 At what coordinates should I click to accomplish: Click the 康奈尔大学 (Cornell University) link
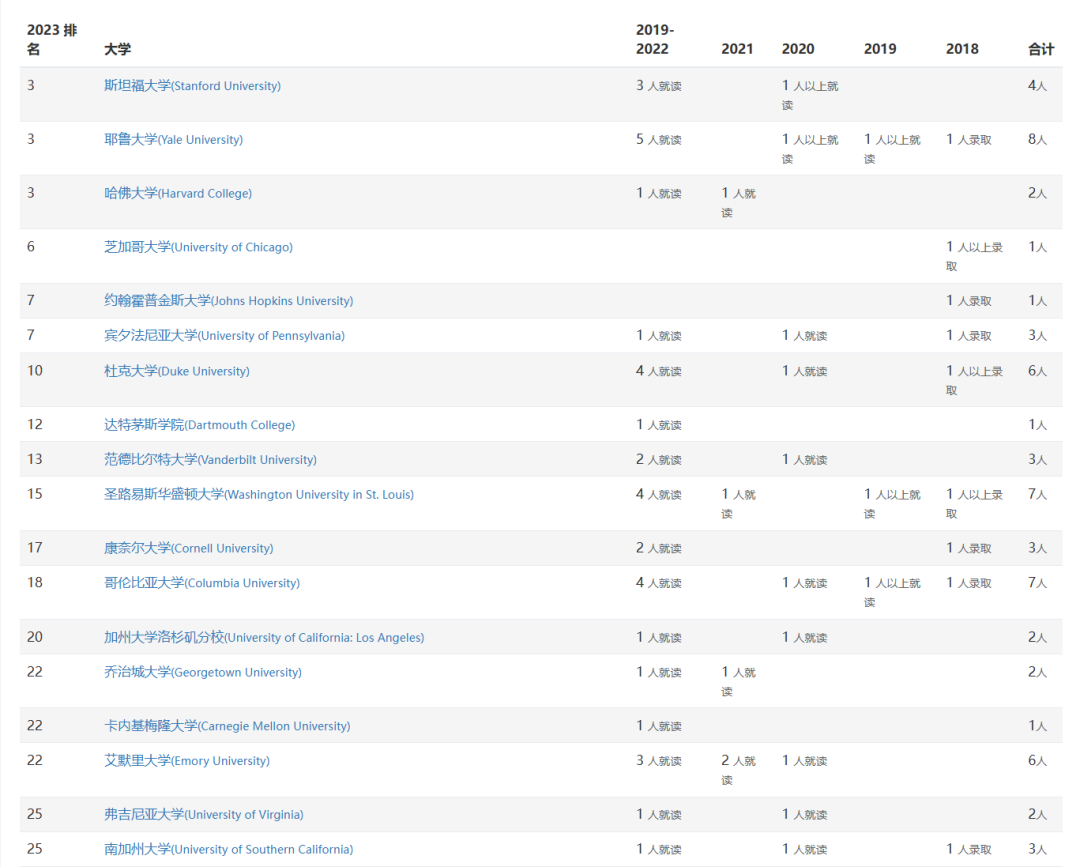pyautogui.click(x=189, y=548)
